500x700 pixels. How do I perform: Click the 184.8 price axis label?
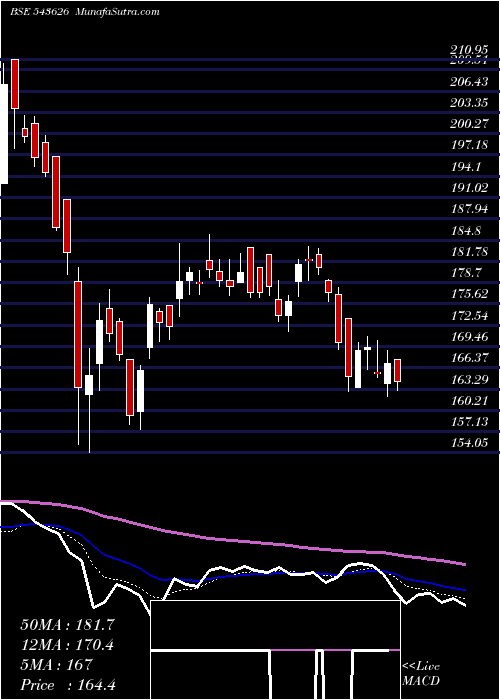coord(466,230)
